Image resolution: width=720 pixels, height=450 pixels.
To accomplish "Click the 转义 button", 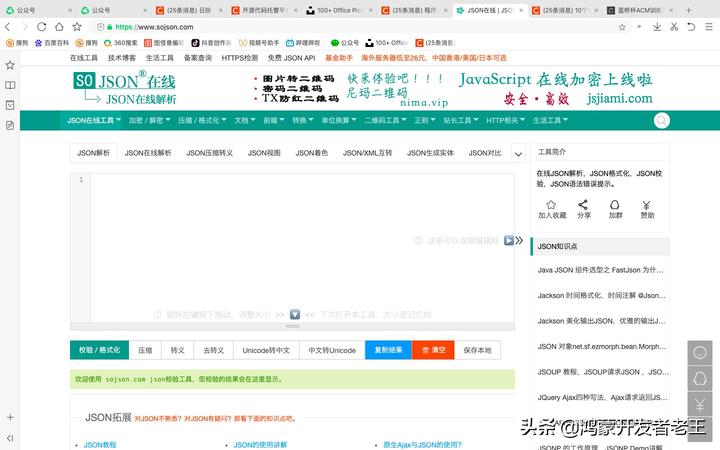I will tap(177, 350).
